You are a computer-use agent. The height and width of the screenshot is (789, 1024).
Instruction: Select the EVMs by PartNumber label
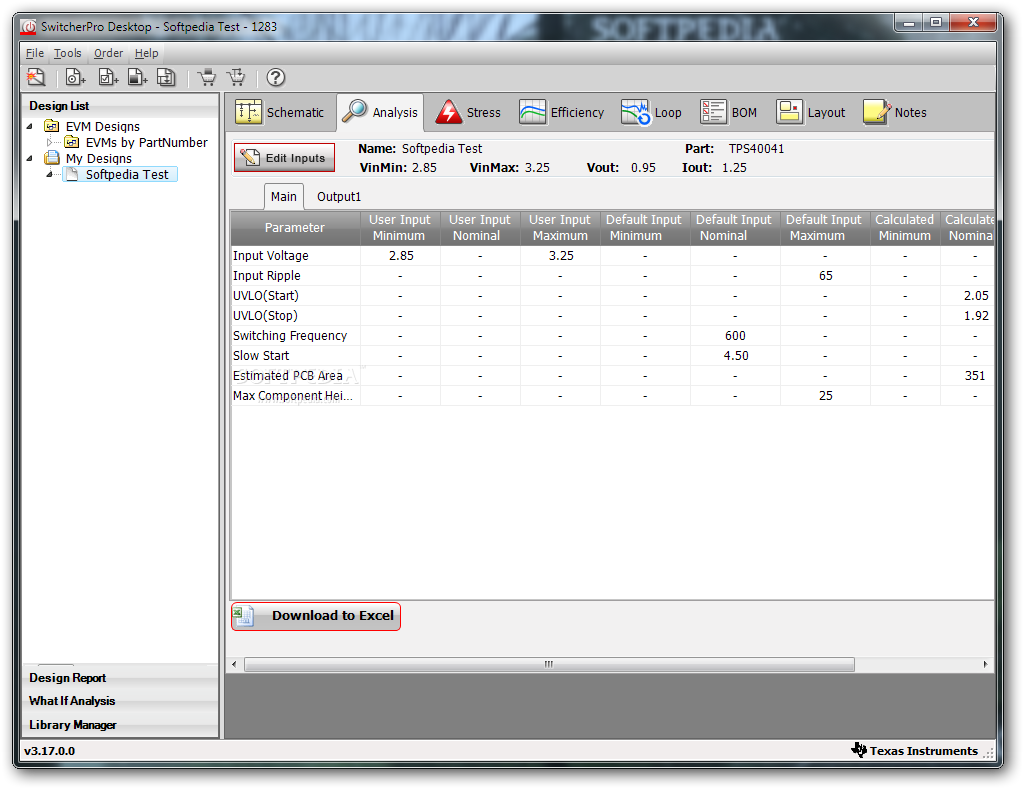(x=146, y=142)
